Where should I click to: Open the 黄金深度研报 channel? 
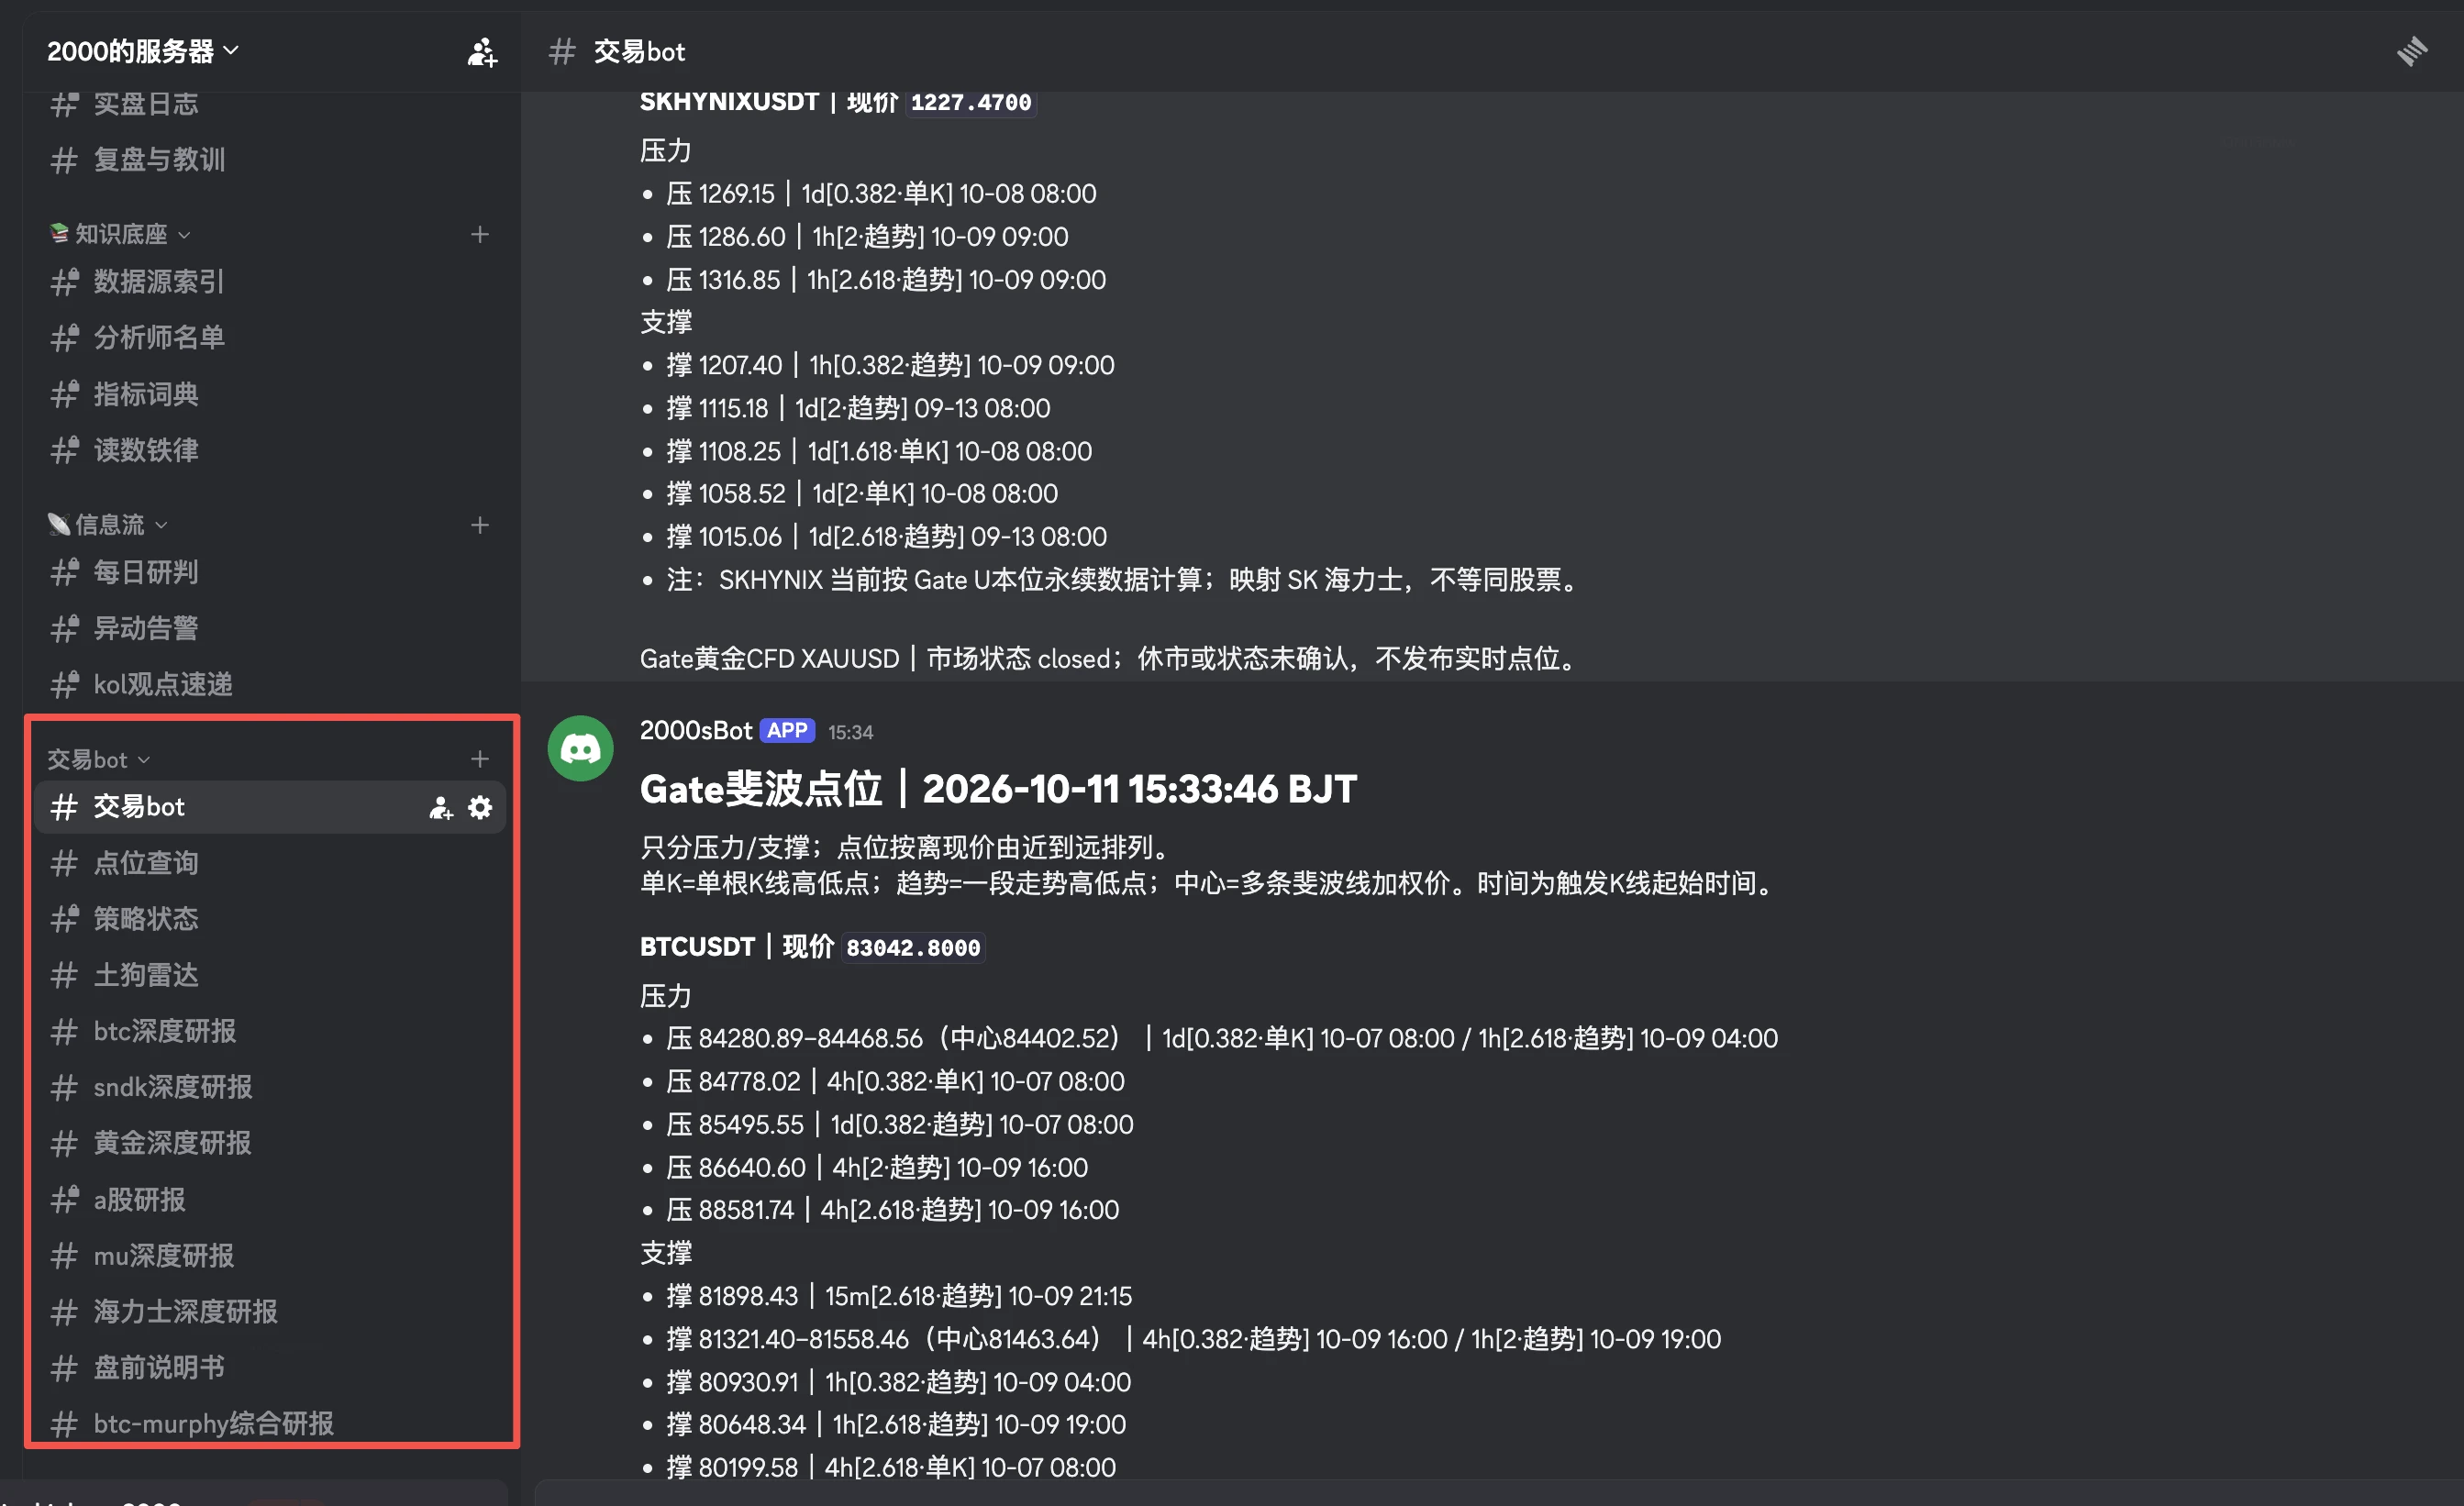pyautogui.click(x=270, y=1144)
